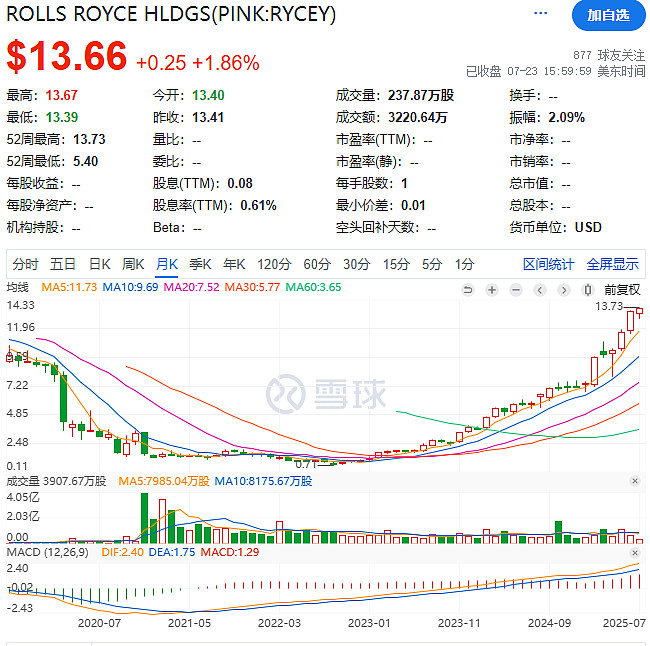Reset chart view with the undo arrow icon
Screen dimensions: 650x646
468,290
